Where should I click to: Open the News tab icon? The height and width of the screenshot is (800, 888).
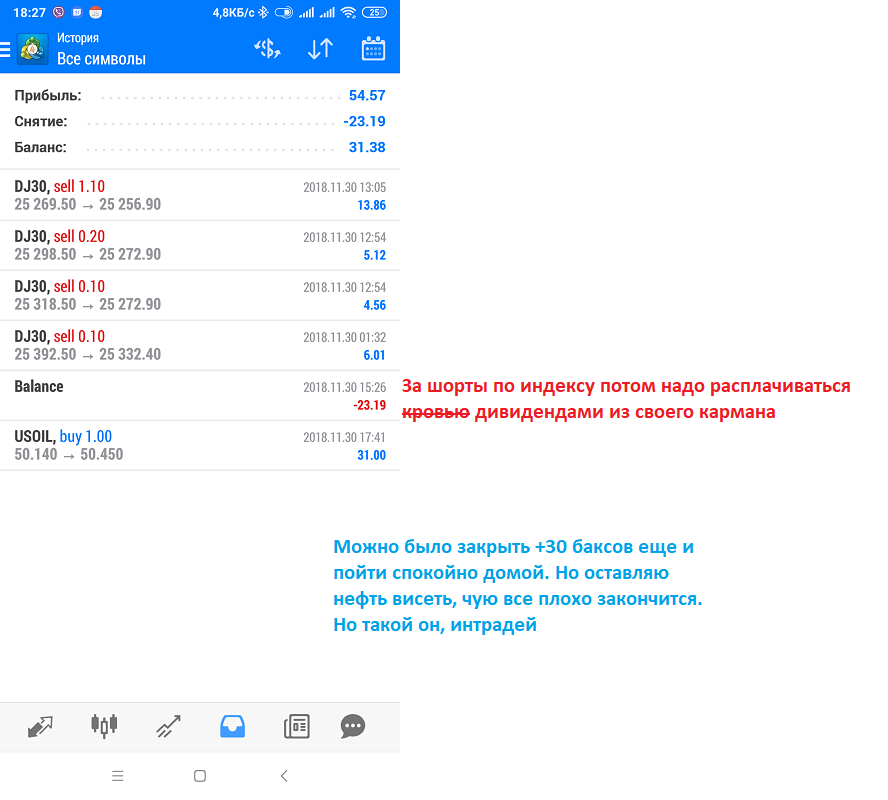click(296, 726)
